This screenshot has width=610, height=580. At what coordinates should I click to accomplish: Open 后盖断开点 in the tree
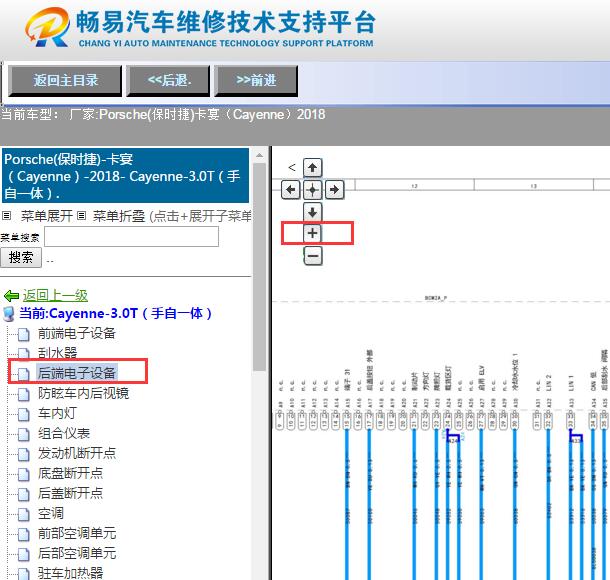pyautogui.click(x=70, y=493)
